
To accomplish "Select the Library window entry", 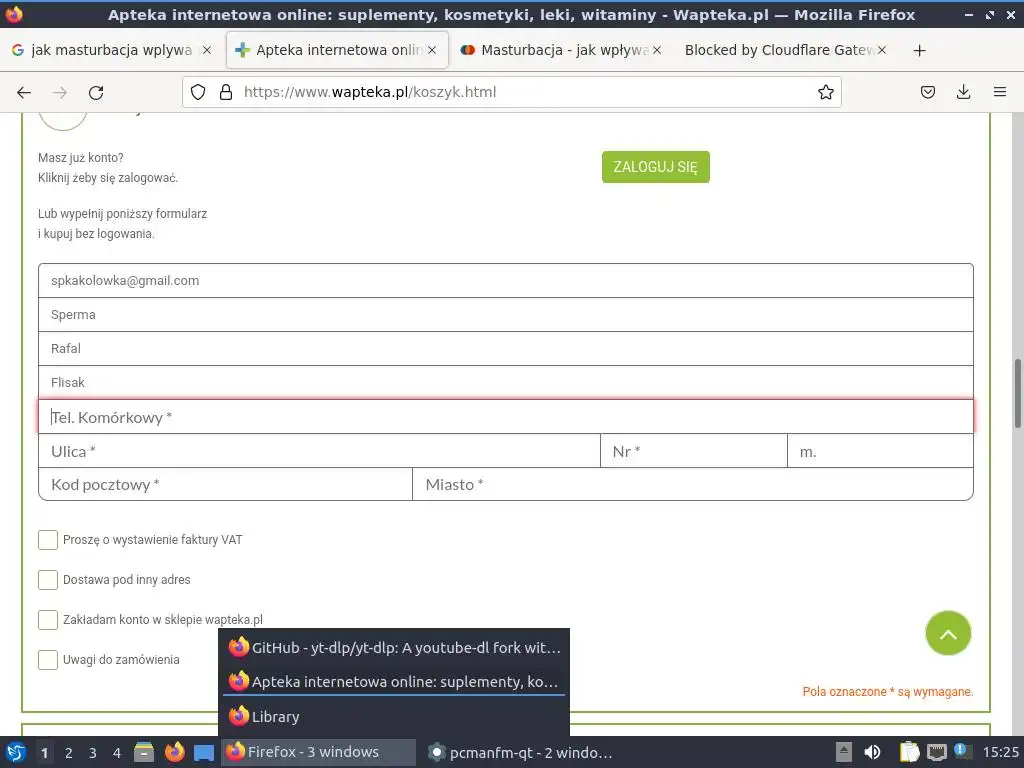I will (x=394, y=716).
